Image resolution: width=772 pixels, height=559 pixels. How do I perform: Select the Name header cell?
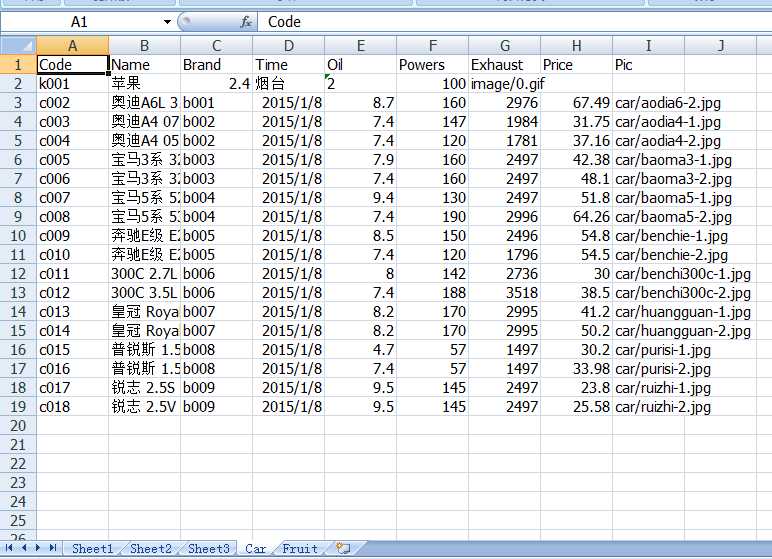click(x=144, y=65)
